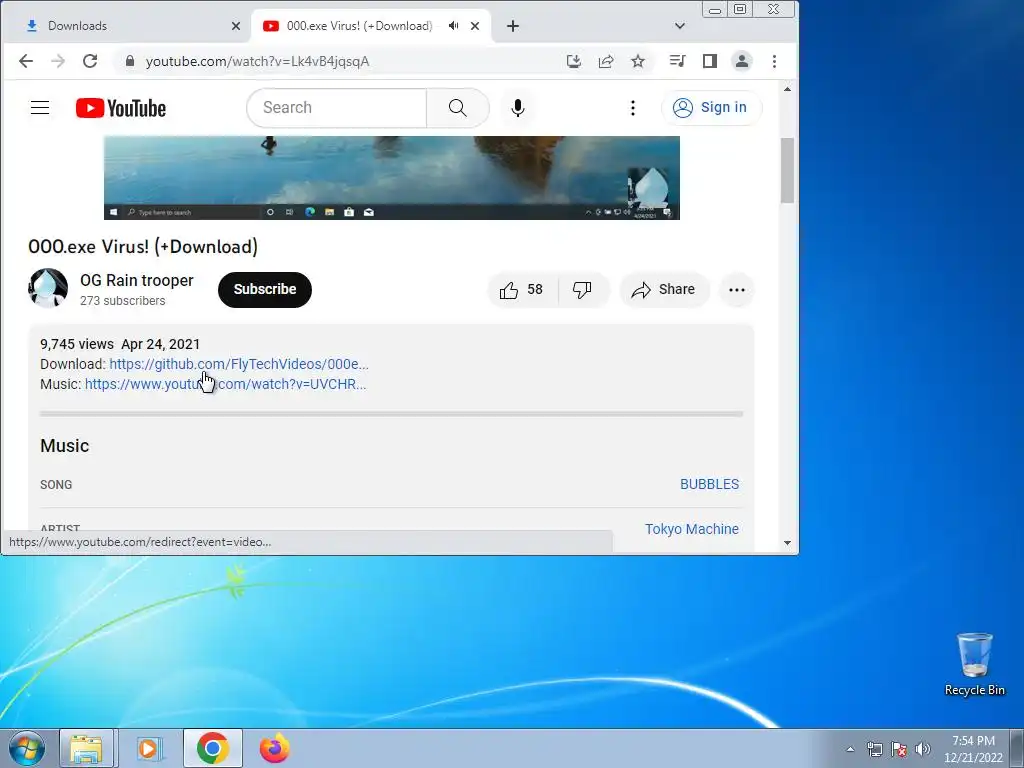1024x768 pixels.
Task: Start voice search with microphone icon
Action: click(517, 108)
